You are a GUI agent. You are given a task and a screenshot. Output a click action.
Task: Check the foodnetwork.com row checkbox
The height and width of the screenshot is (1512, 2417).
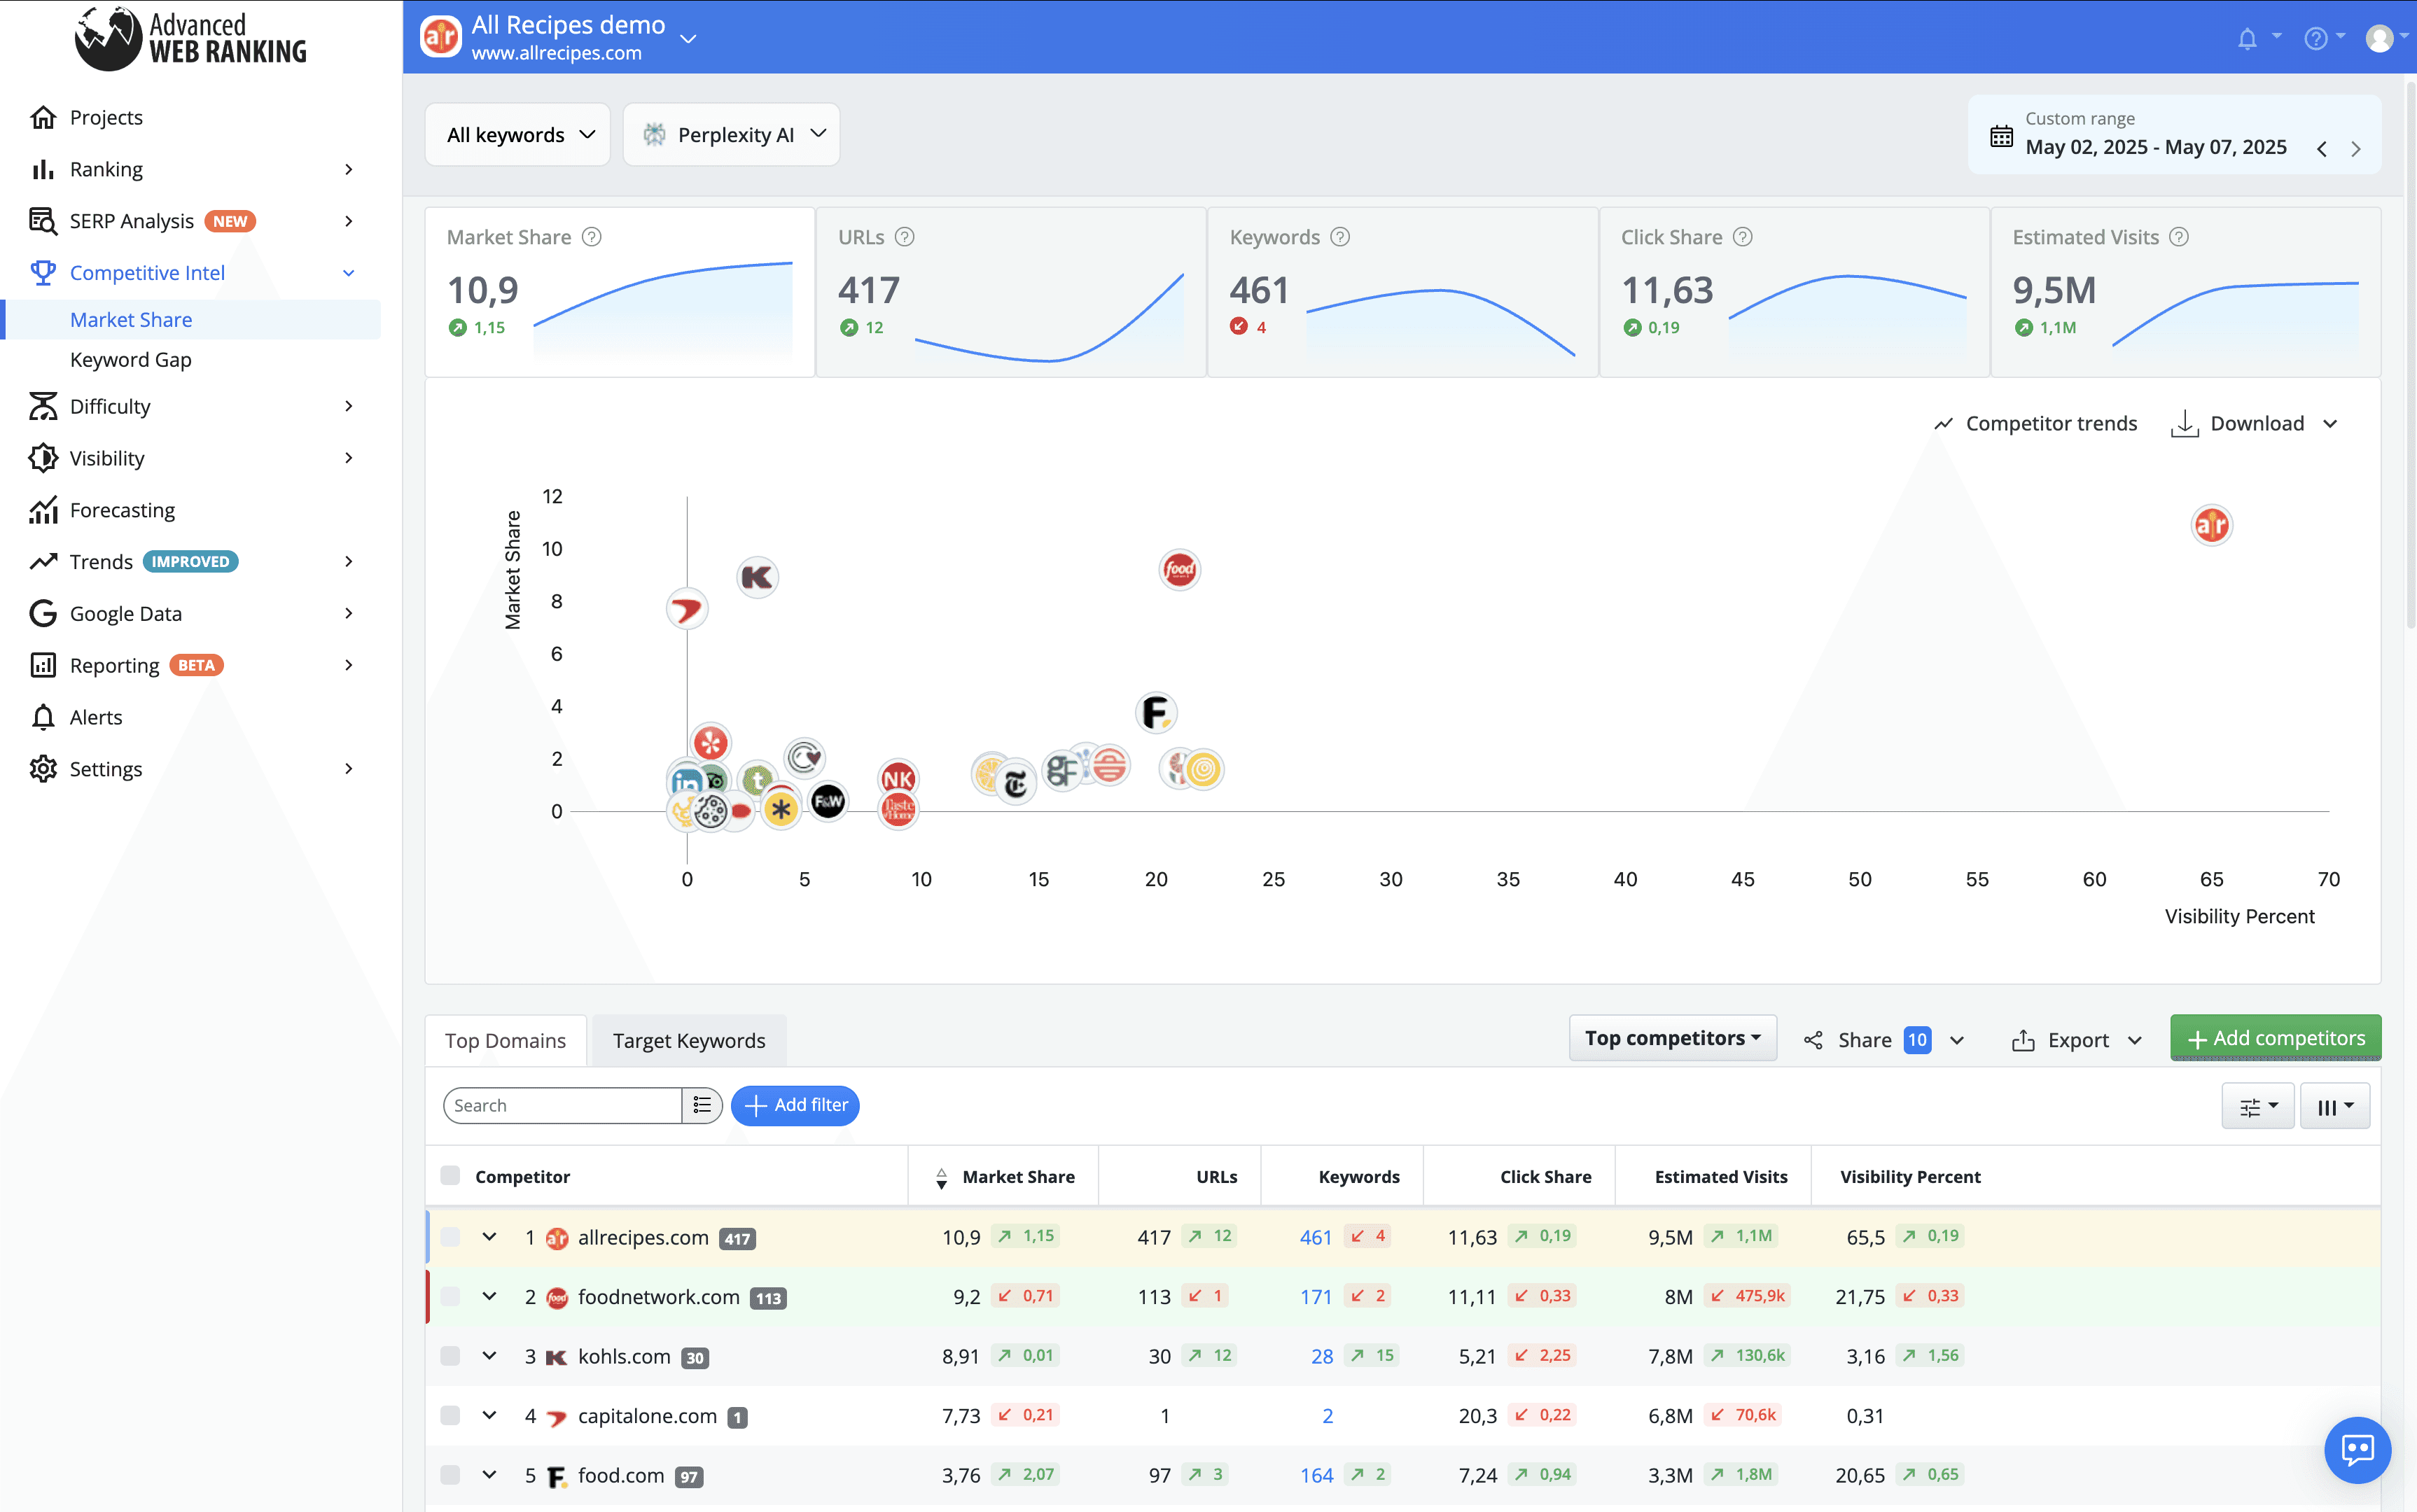click(450, 1297)
